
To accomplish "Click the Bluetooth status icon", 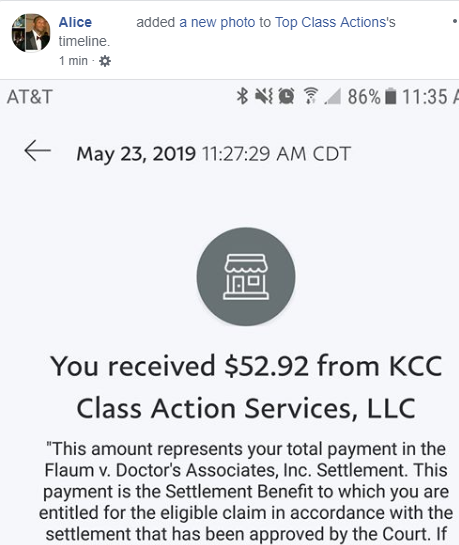I will pos(242,96).
